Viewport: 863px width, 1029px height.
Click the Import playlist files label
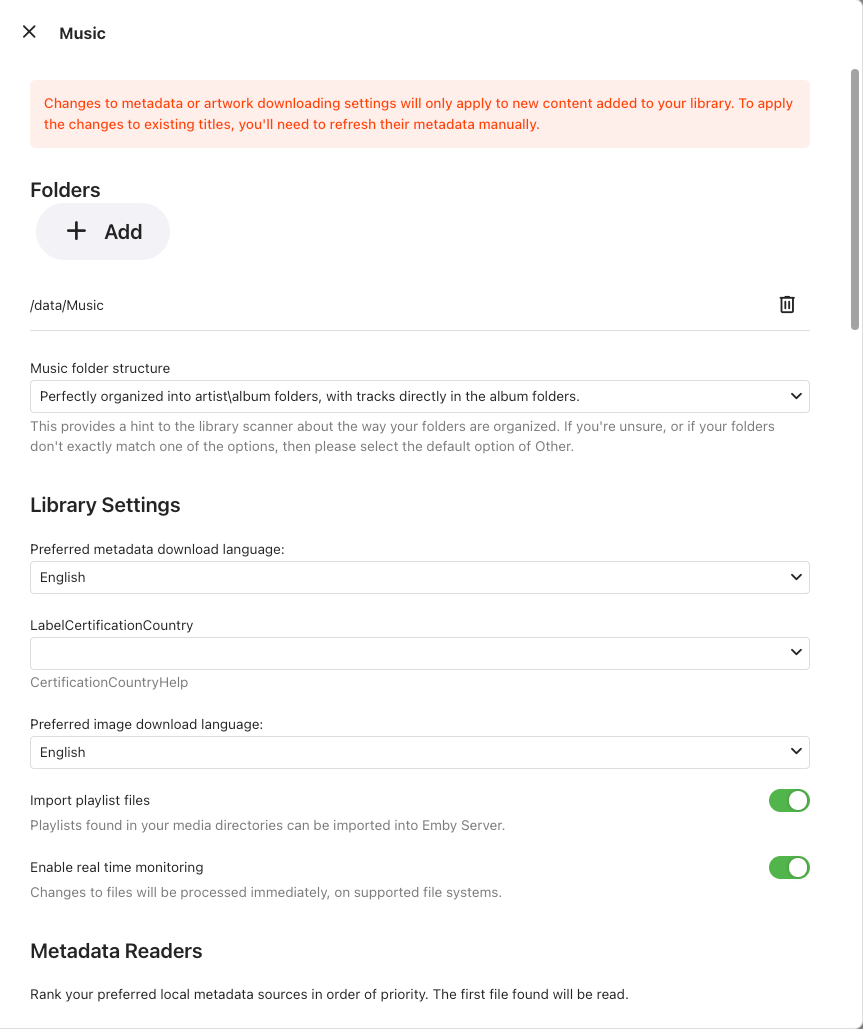click(x=90, y=800)
